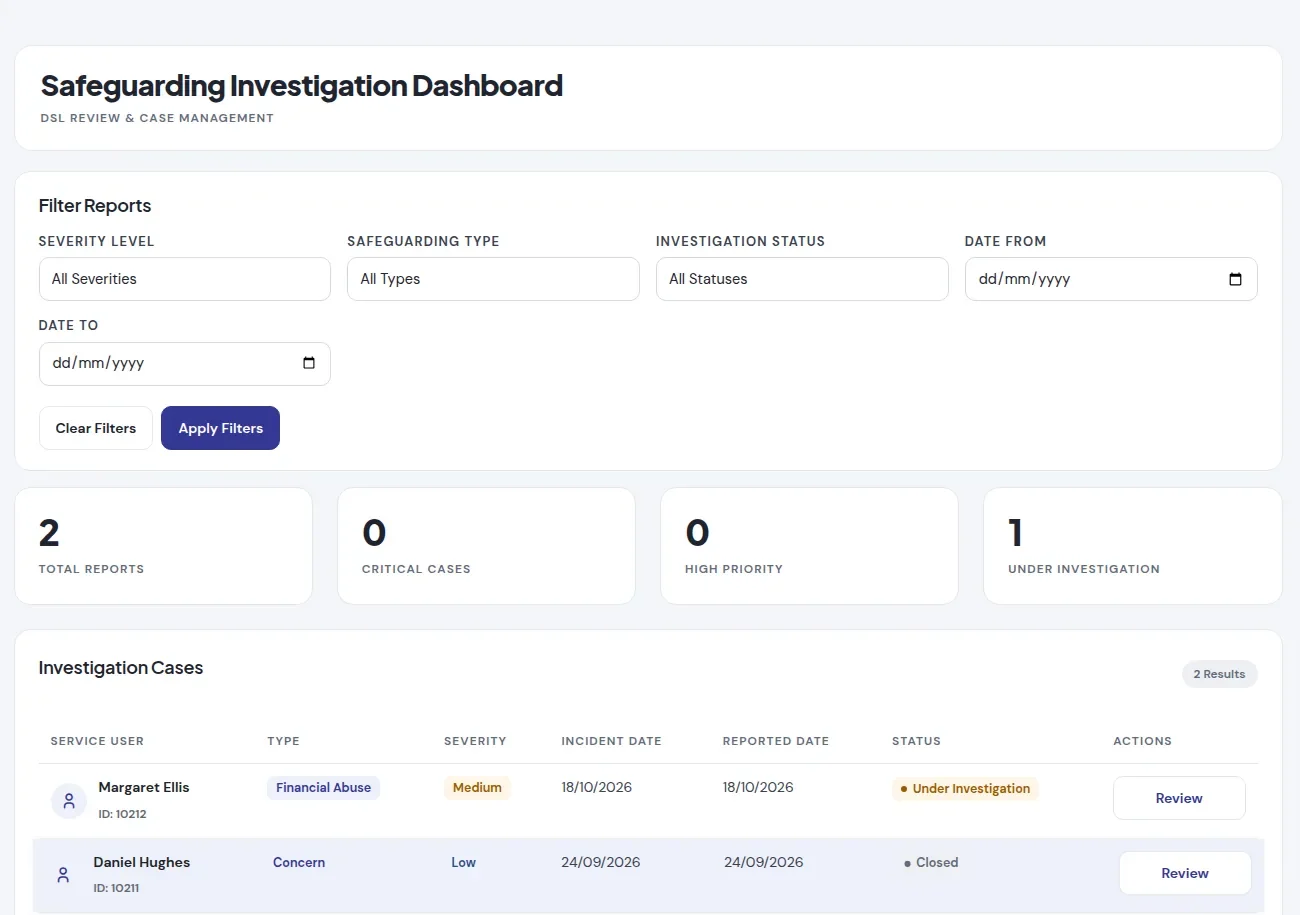This screenshot has height=915, width=1300.
Task: Click the Investigation Cases heading
Action: pyautogui.click(x=121, y=668)
